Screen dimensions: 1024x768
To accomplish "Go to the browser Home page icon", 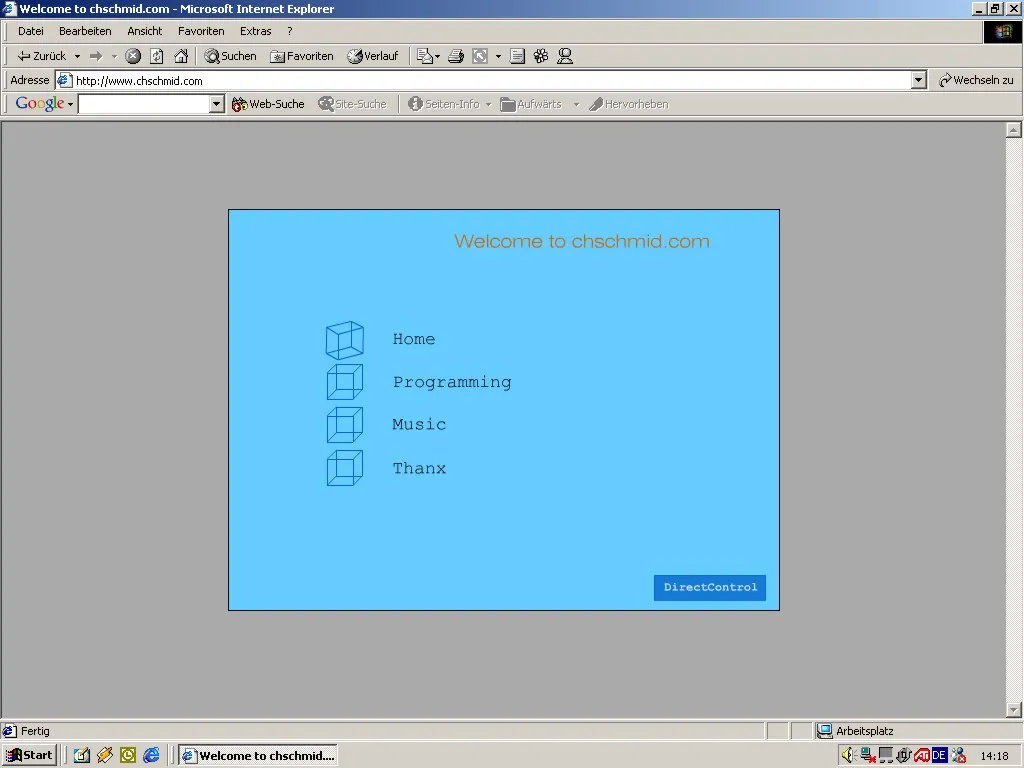I will pyautogui.click(x=181, y=56).
